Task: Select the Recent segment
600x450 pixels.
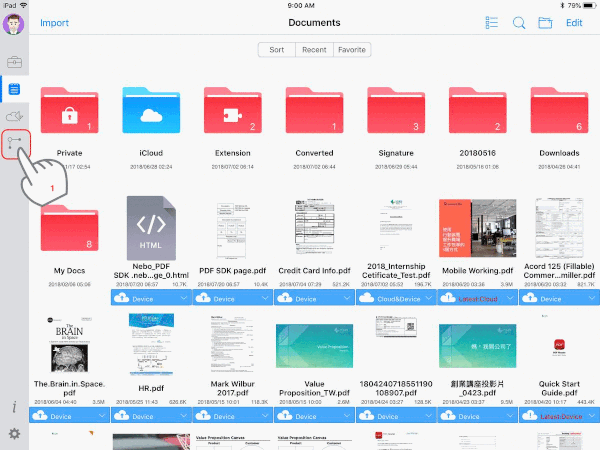Action: 314,50
